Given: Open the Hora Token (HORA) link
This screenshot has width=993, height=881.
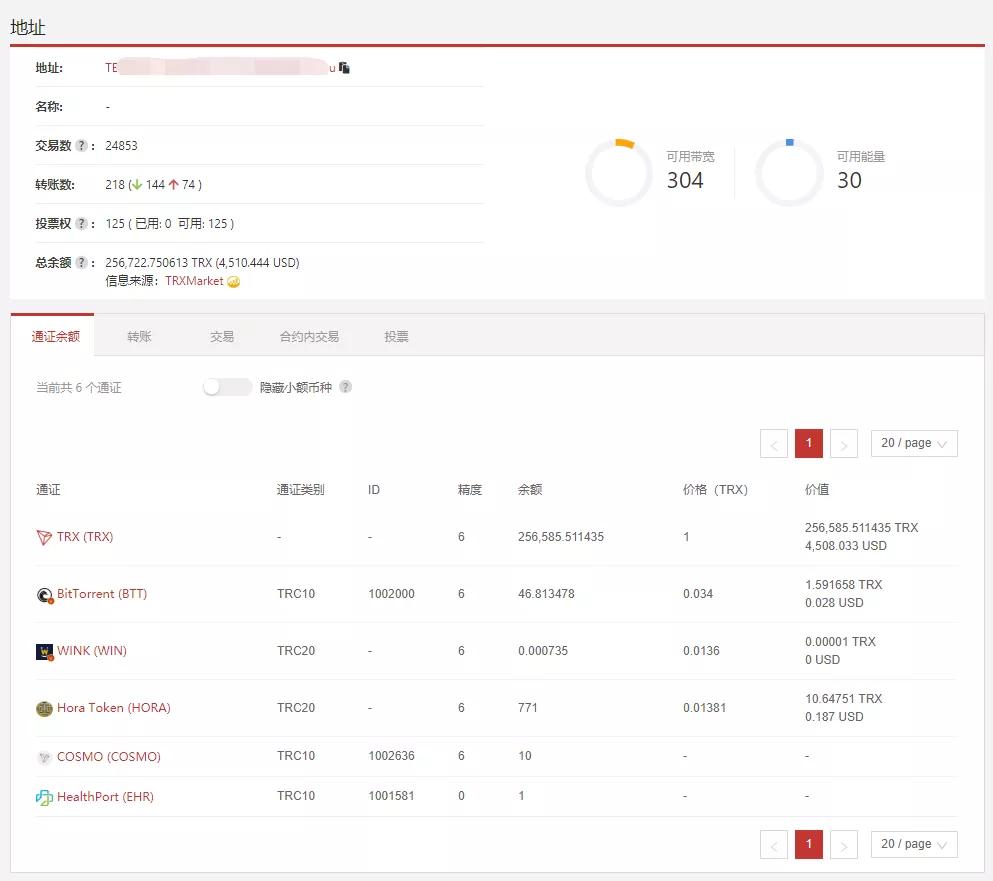Looking at the screenshot, I should point(113,708).
